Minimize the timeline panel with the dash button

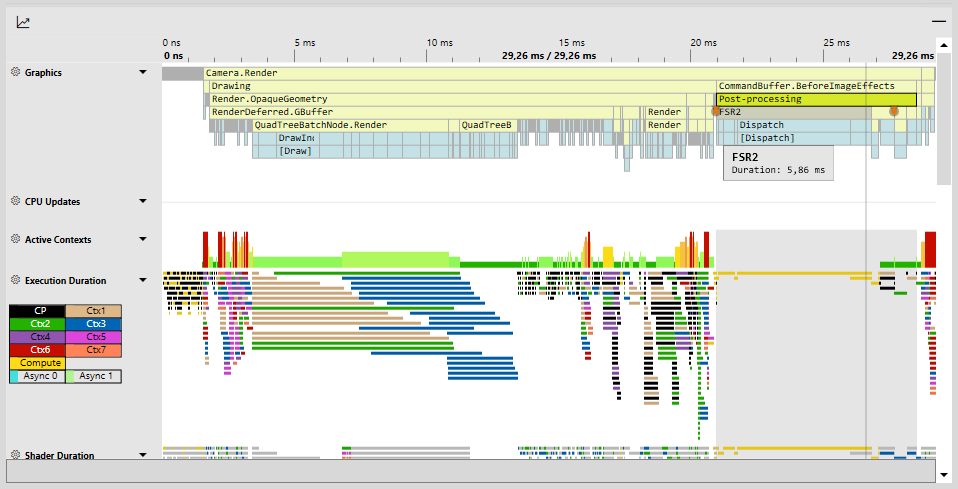coord(938,21)
